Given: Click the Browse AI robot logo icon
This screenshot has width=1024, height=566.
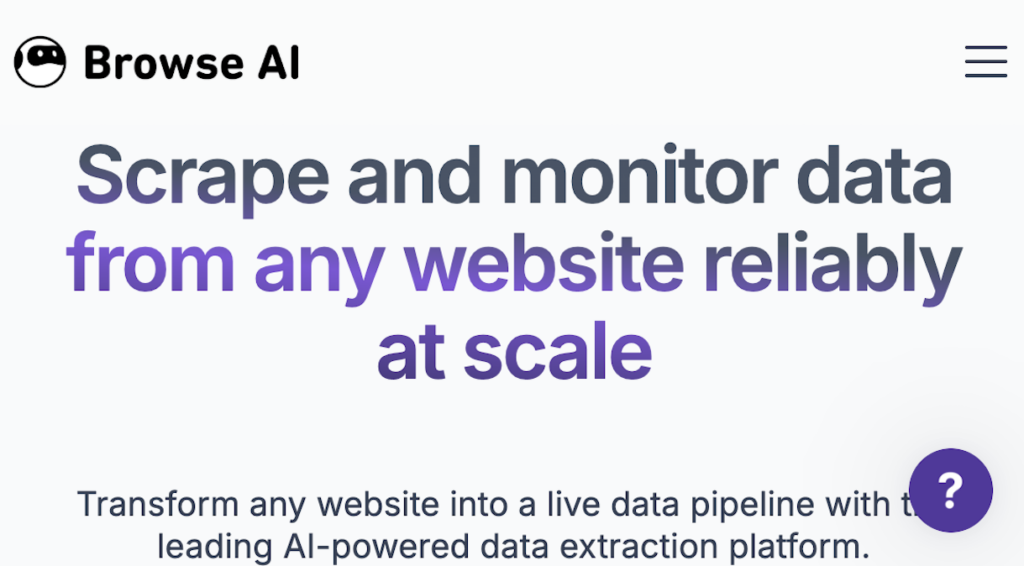Looking at the screenshot, I should click(x=40, y=62).
